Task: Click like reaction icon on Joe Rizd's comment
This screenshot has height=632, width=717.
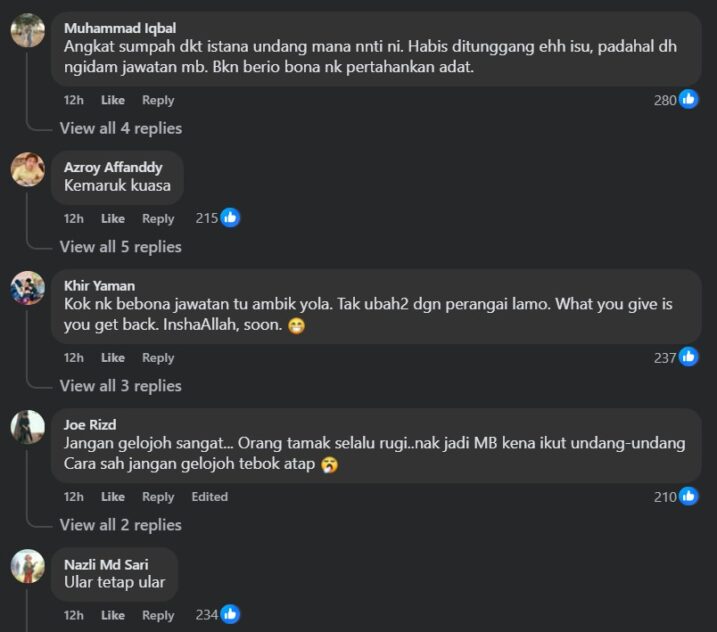Action: coord(689,496)
